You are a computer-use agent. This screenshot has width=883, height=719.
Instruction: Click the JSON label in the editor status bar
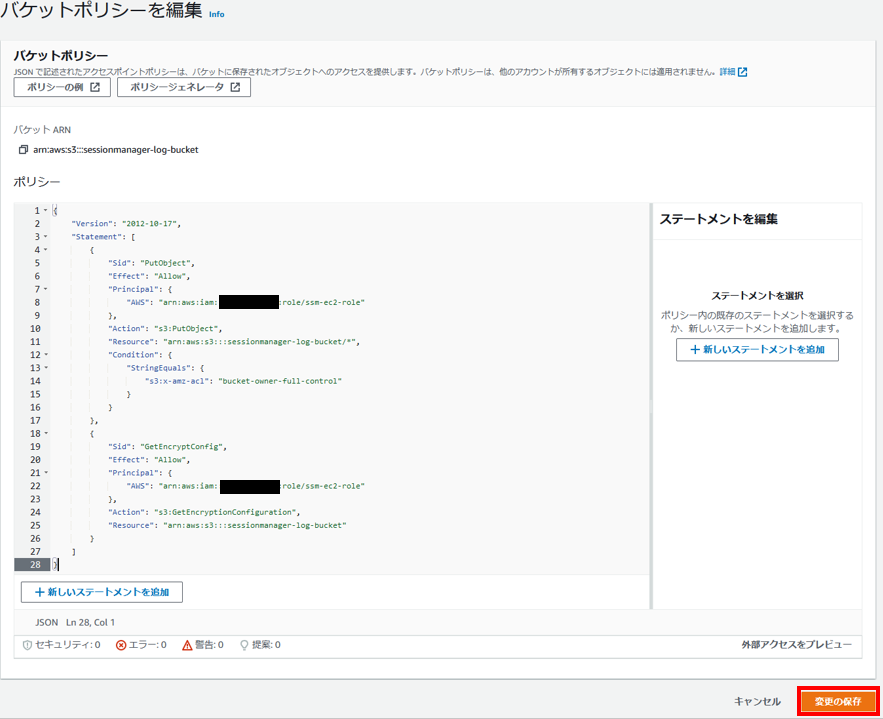pyautogui.click(x=47, y=622)
